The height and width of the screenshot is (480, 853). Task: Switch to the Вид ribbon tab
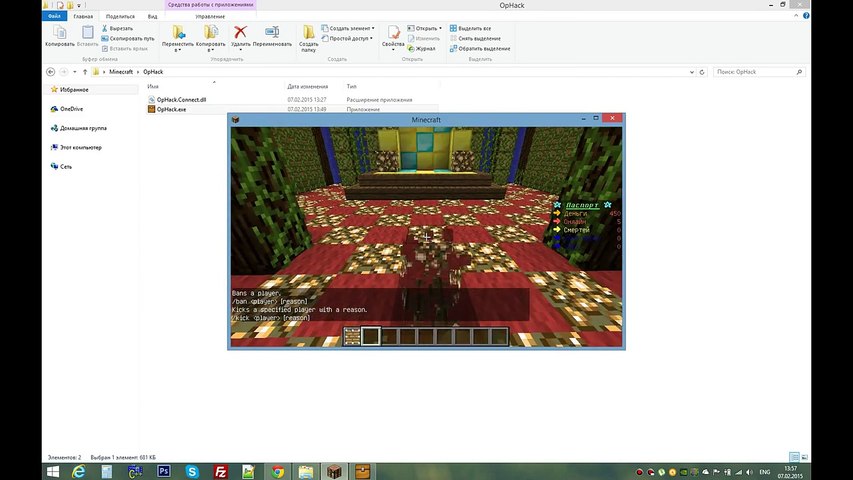(x=153, y=16)
